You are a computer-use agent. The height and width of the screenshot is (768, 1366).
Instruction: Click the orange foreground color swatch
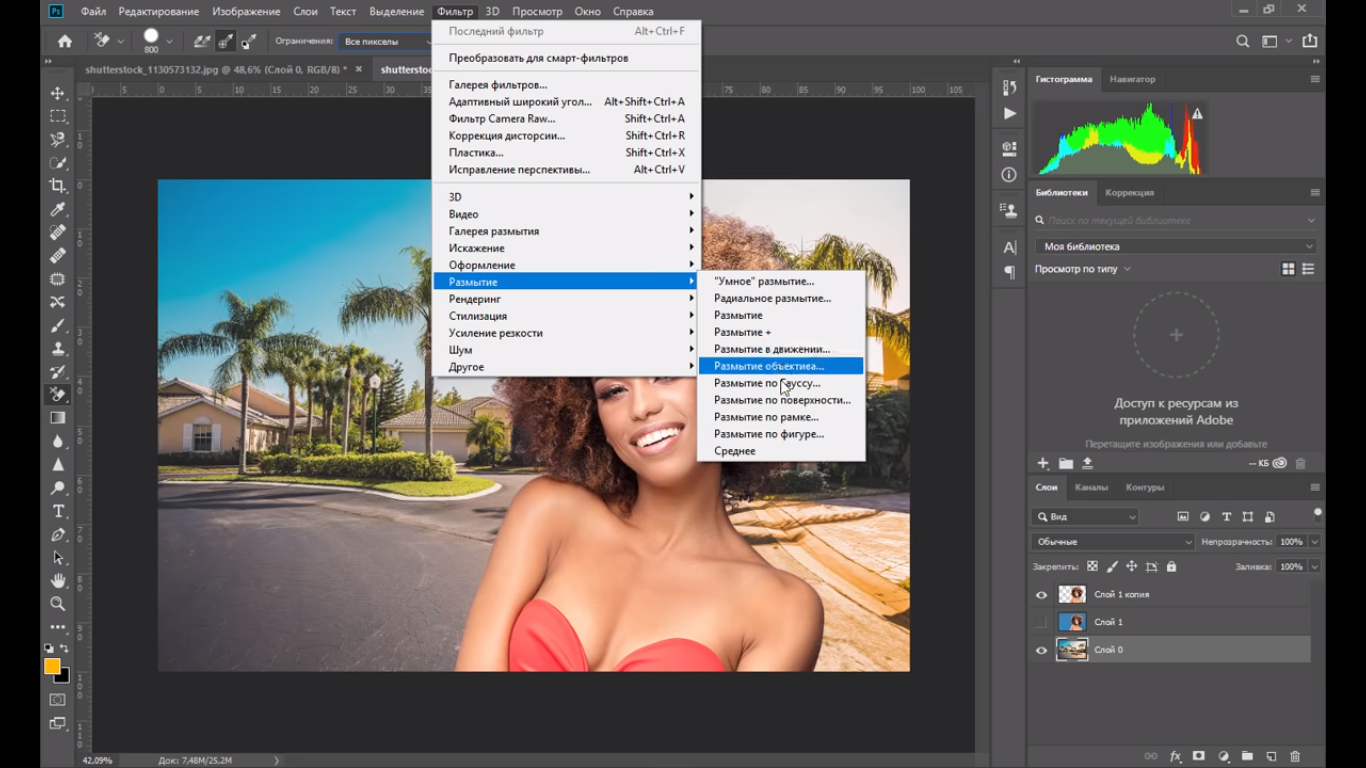point(52,667)
